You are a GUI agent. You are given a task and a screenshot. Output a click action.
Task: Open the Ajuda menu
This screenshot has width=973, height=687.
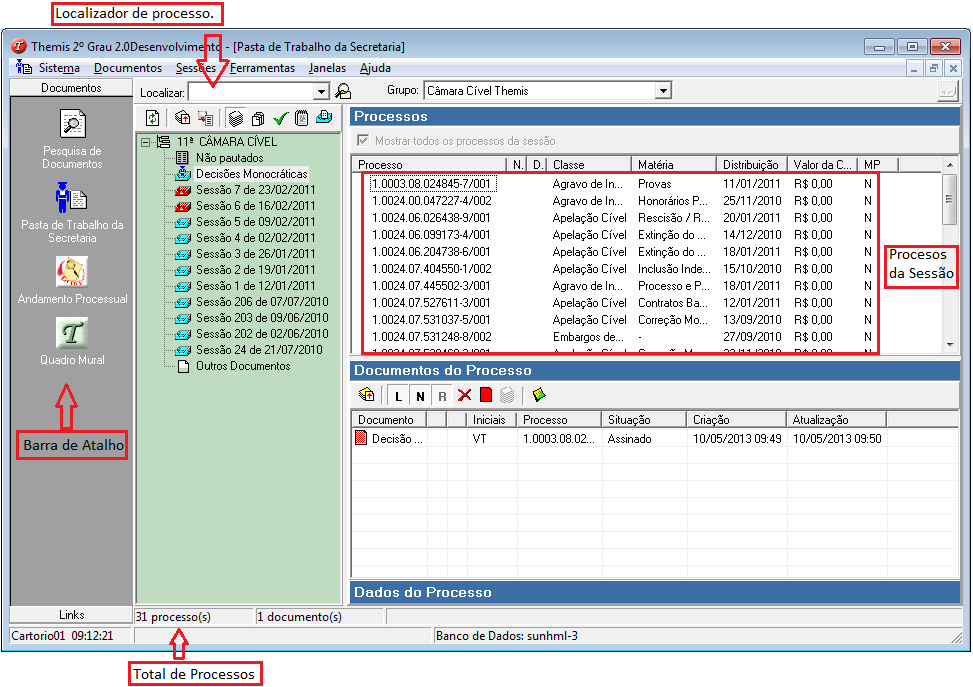coord(375,68)
